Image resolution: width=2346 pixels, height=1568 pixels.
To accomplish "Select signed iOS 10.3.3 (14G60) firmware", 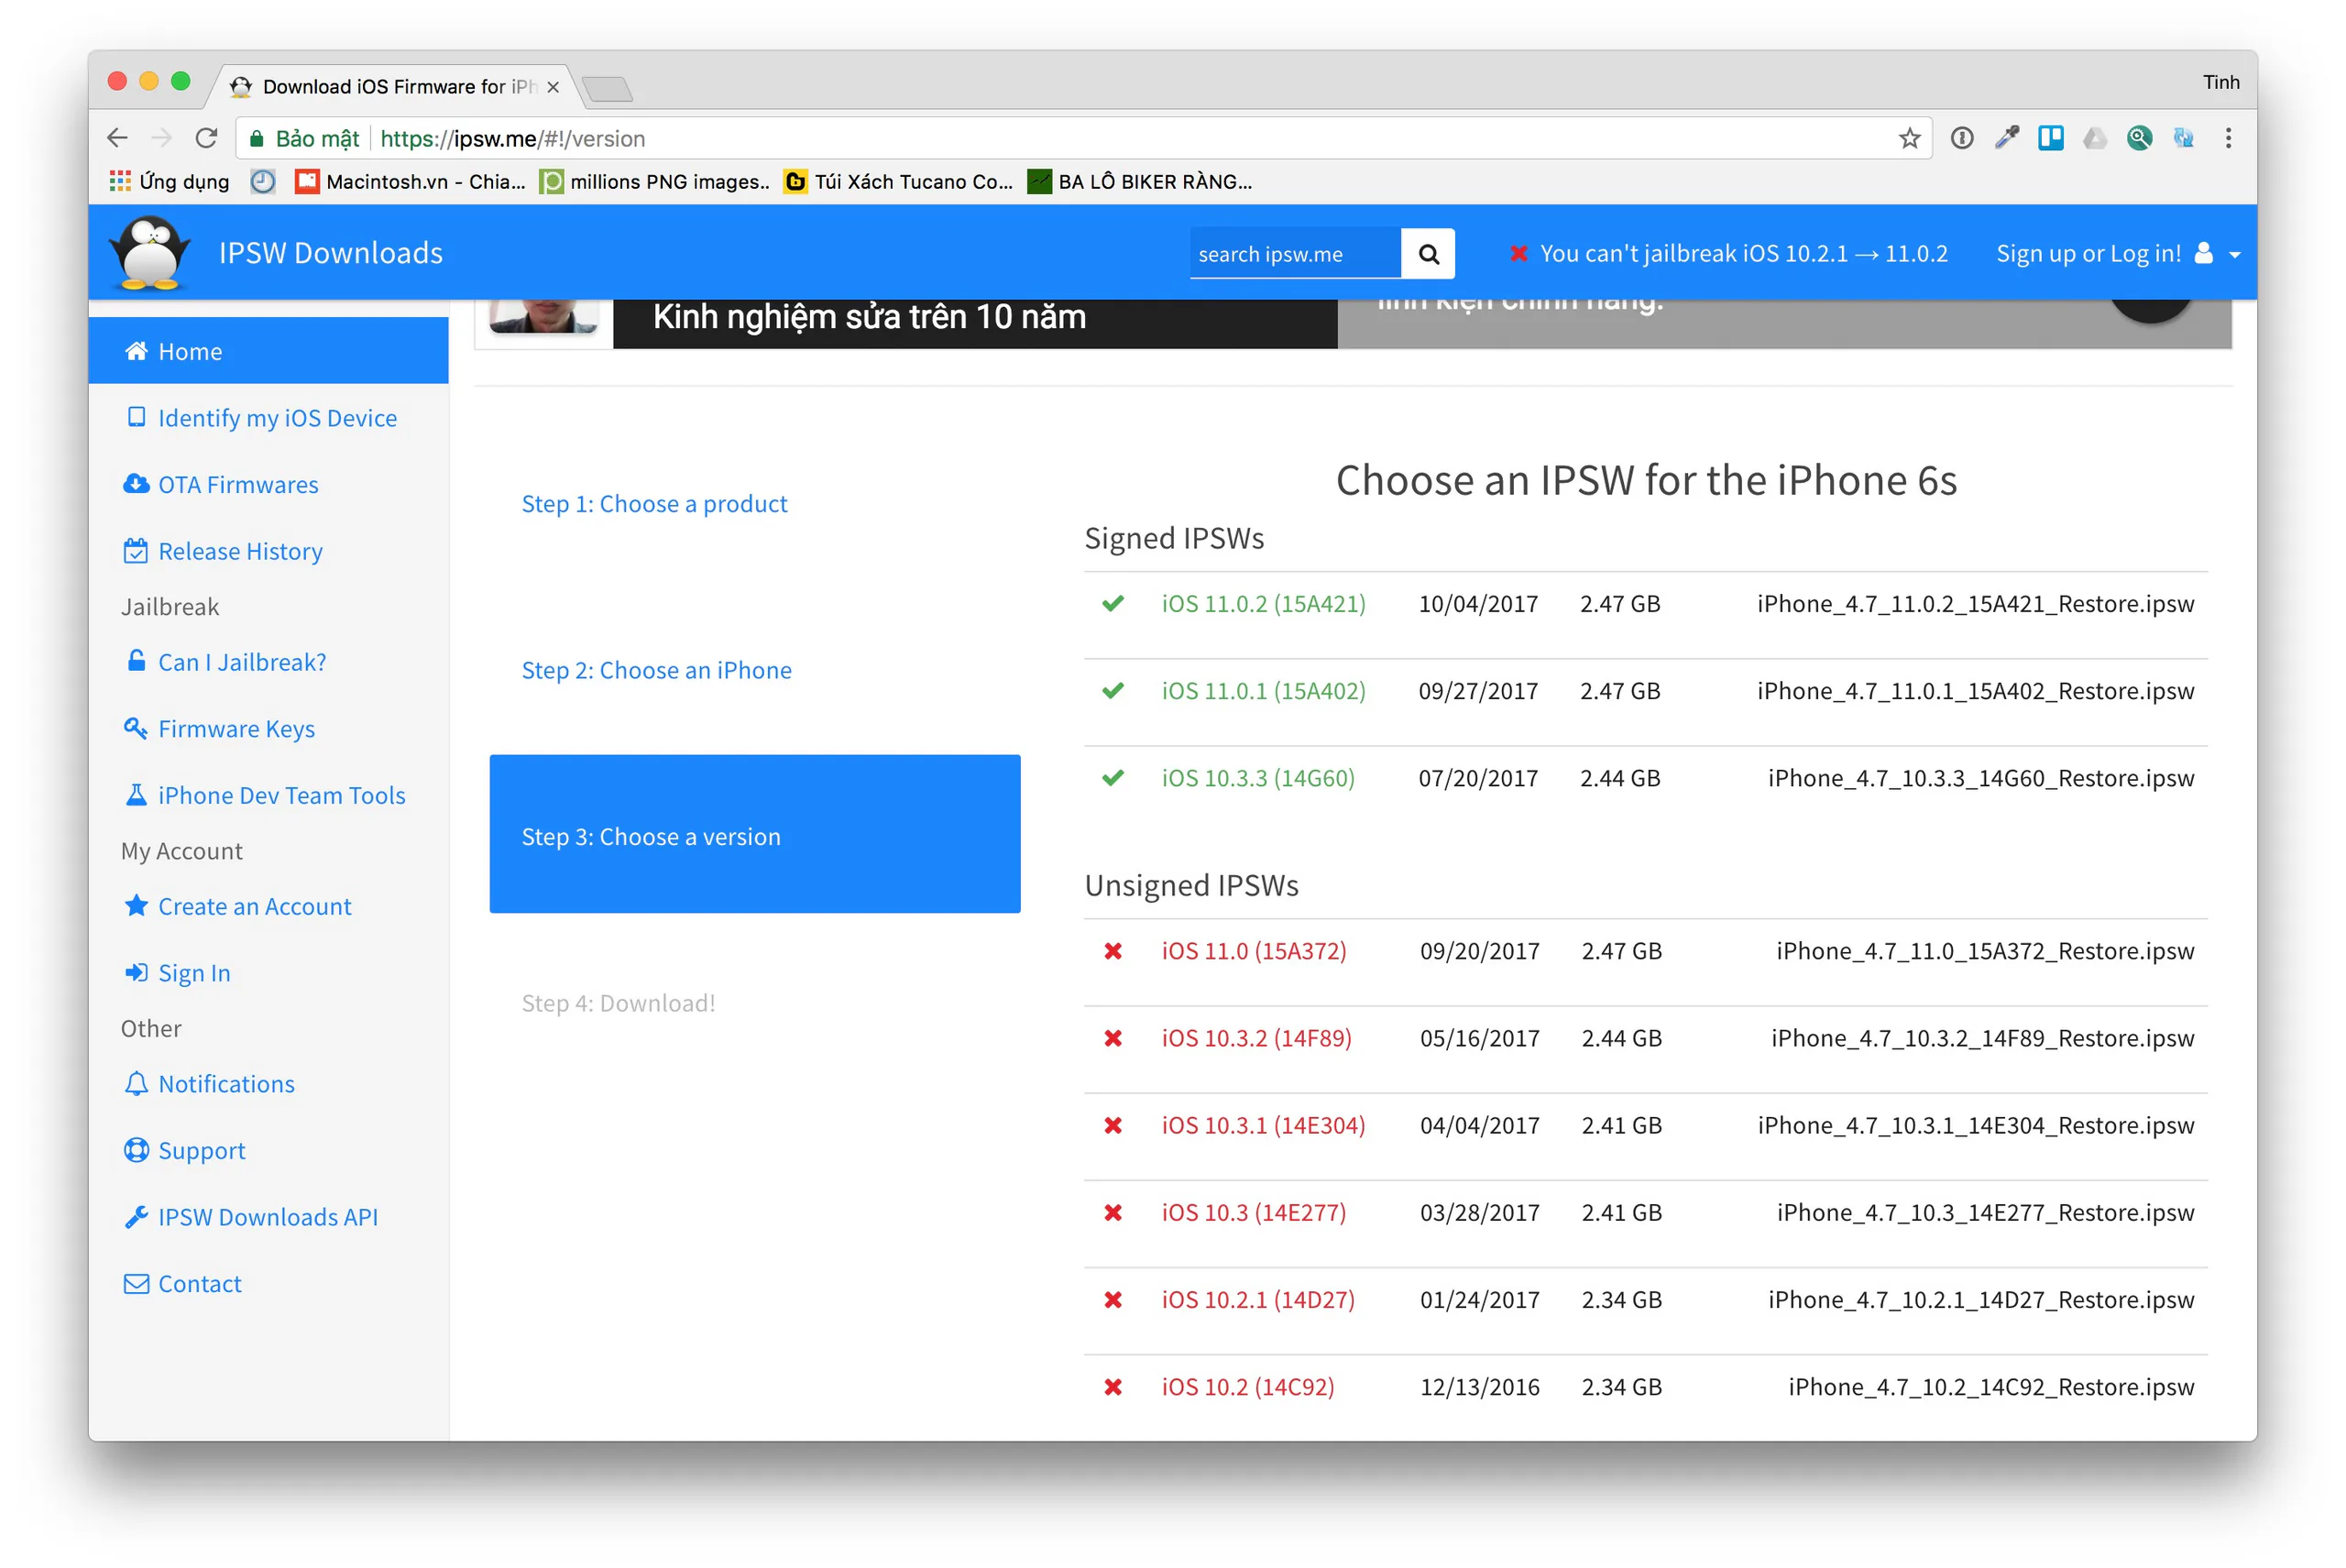I will coord(1258,778).
